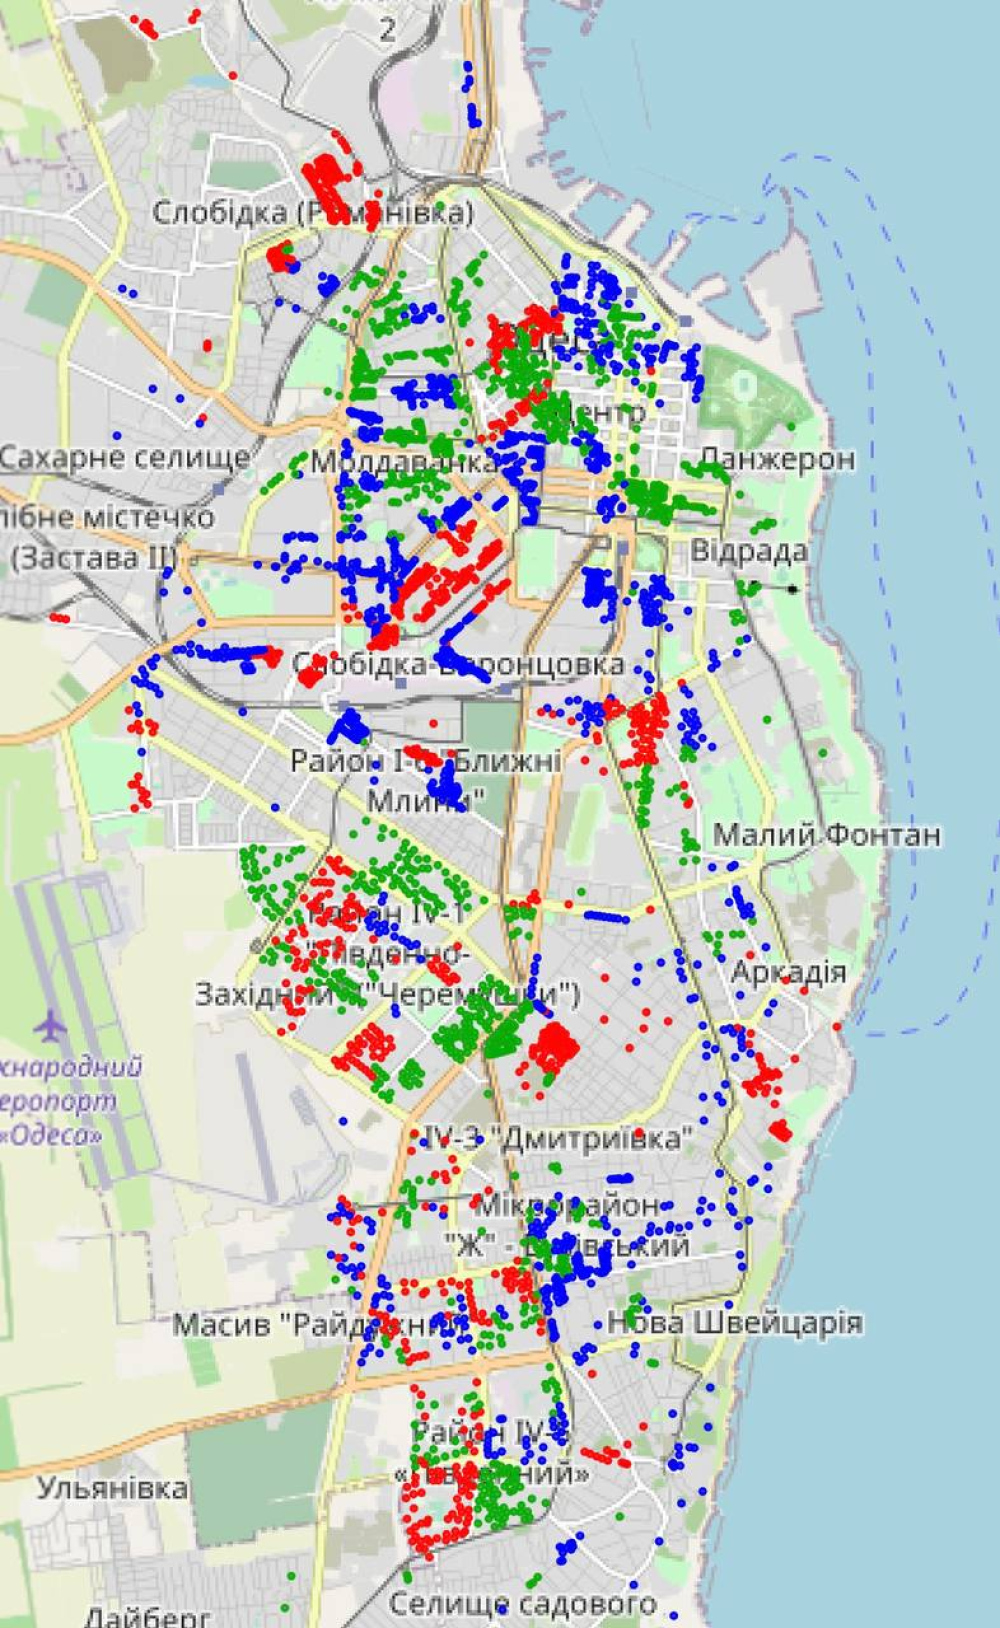
Task: Click the black dot marker near Відрада
Action: [793, 589]
